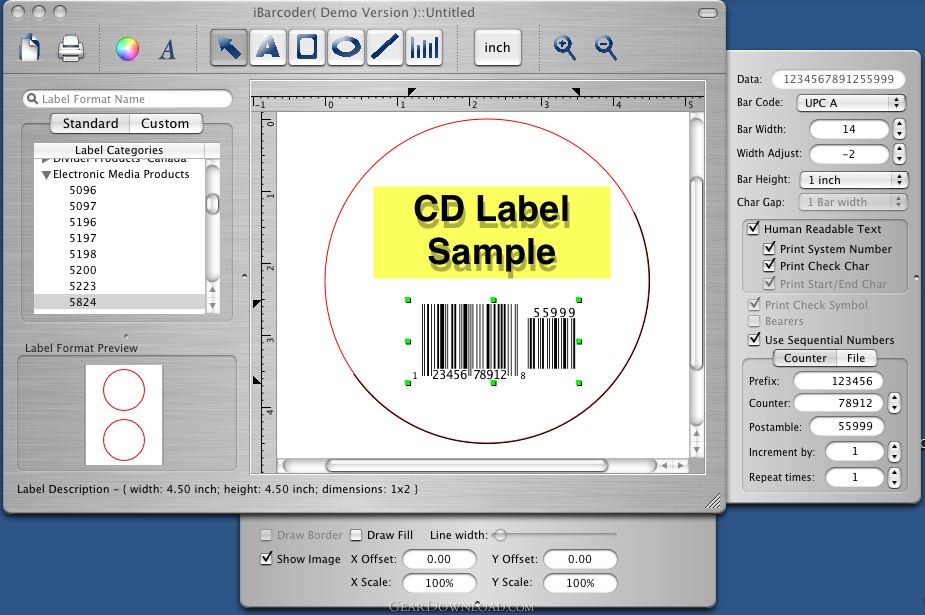The height and width of the screenshot is (615, 925).
Task: Toggle Print Check Char checkbox
Action: [769, 265]
